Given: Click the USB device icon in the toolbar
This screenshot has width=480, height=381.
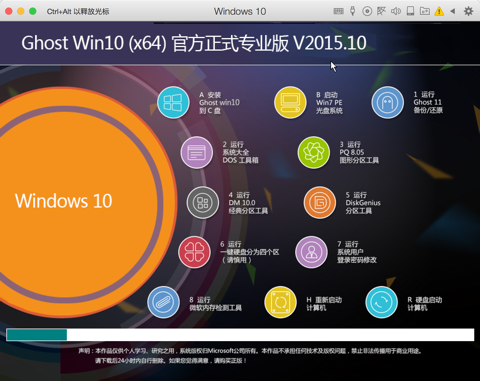Looking at the screenshot, I should click(x=353, y=11).
